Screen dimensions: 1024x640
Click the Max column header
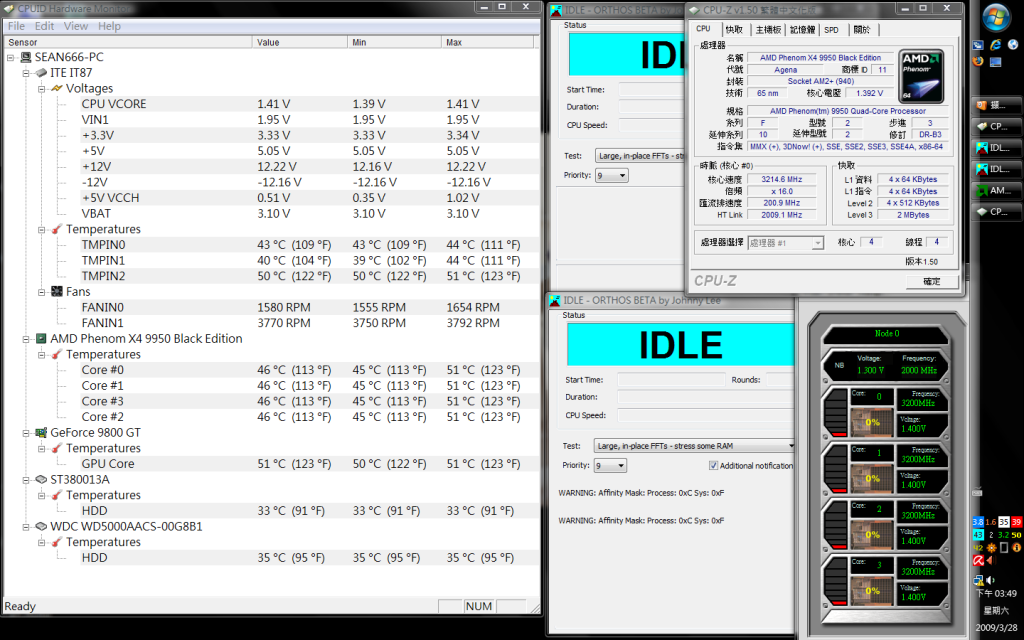click(x=488, y=42)
